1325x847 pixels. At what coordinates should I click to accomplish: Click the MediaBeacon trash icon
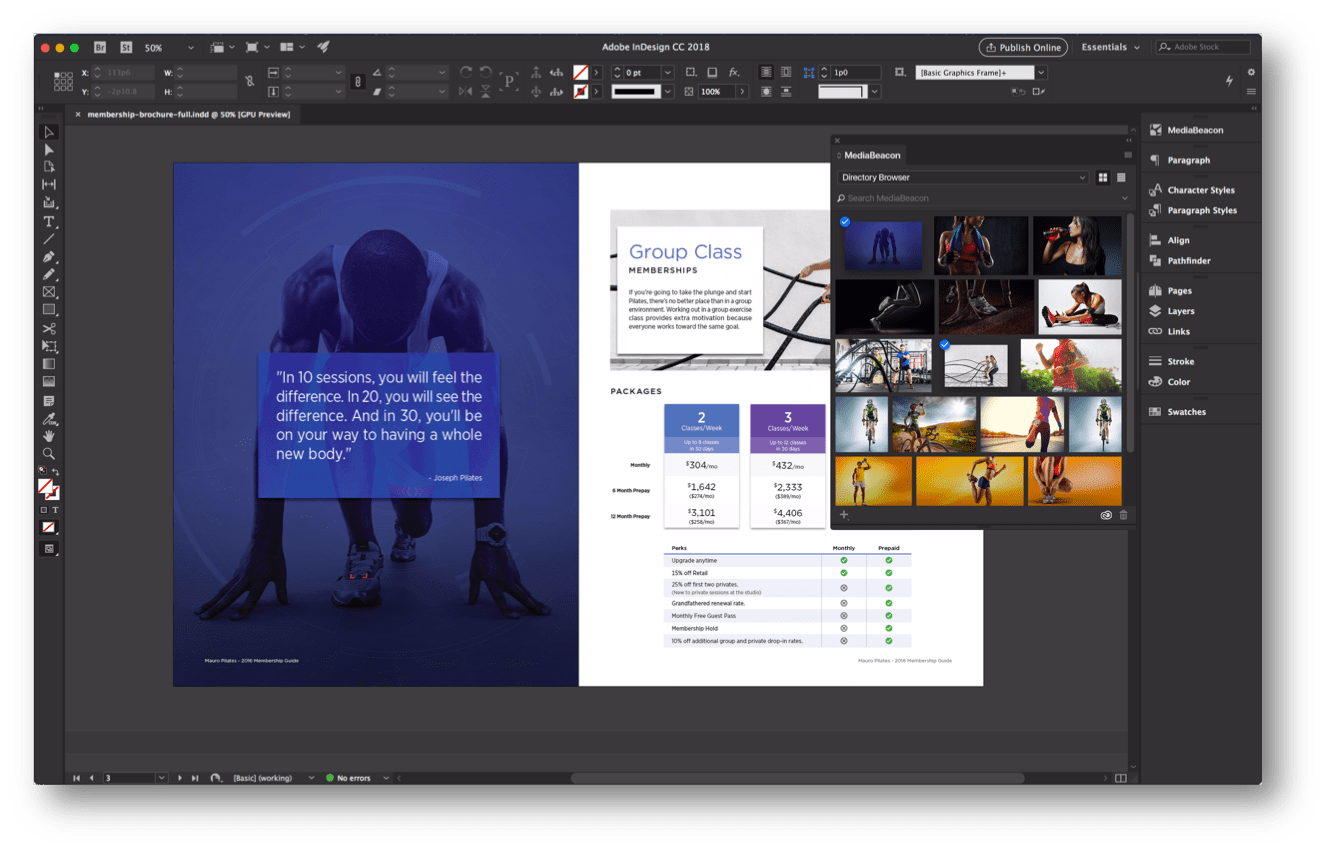coord(1123,515)
